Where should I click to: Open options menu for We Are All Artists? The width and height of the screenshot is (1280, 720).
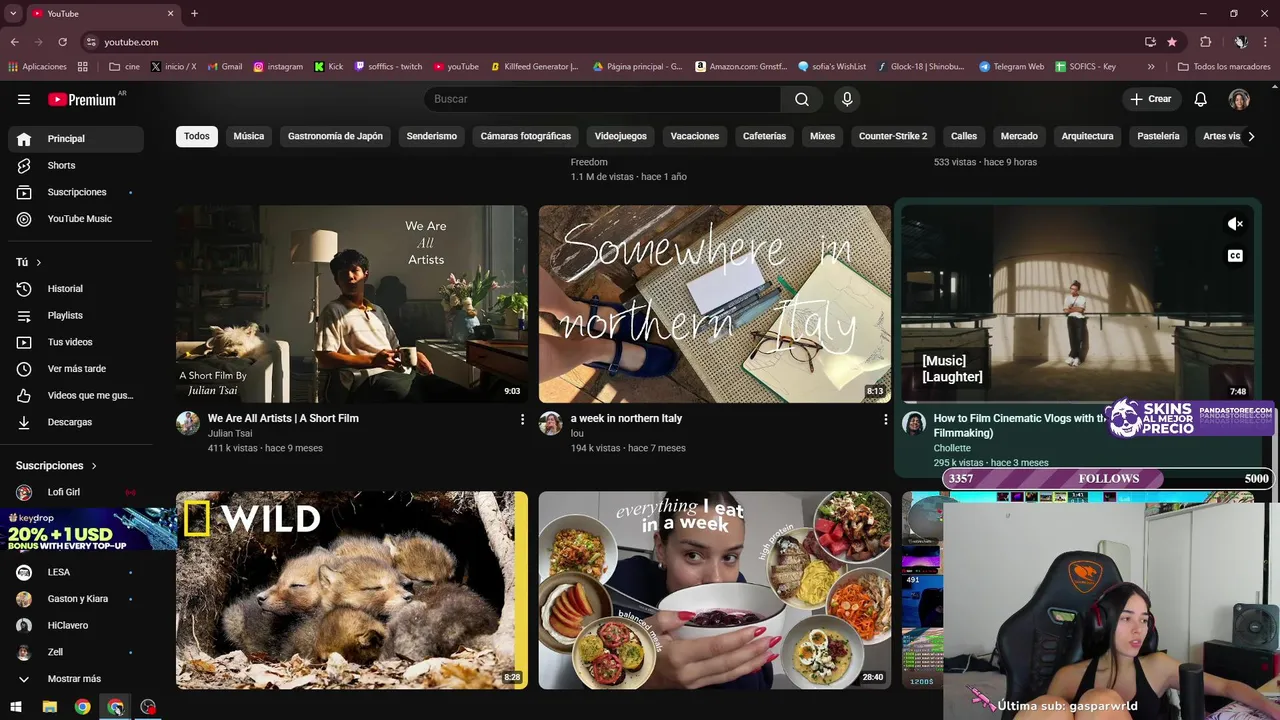(x=522, y=420)
